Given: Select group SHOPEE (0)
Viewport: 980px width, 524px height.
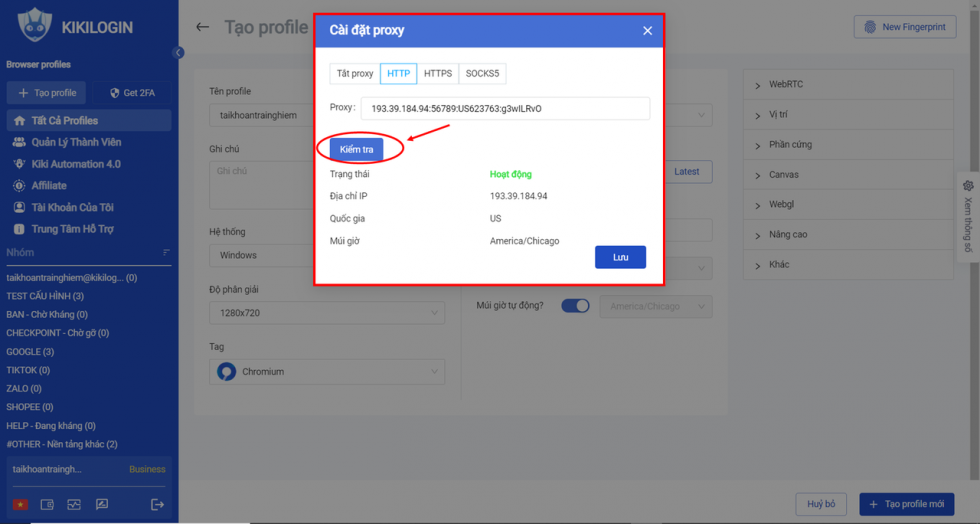Looking at the screenshot, I should 29,407.
